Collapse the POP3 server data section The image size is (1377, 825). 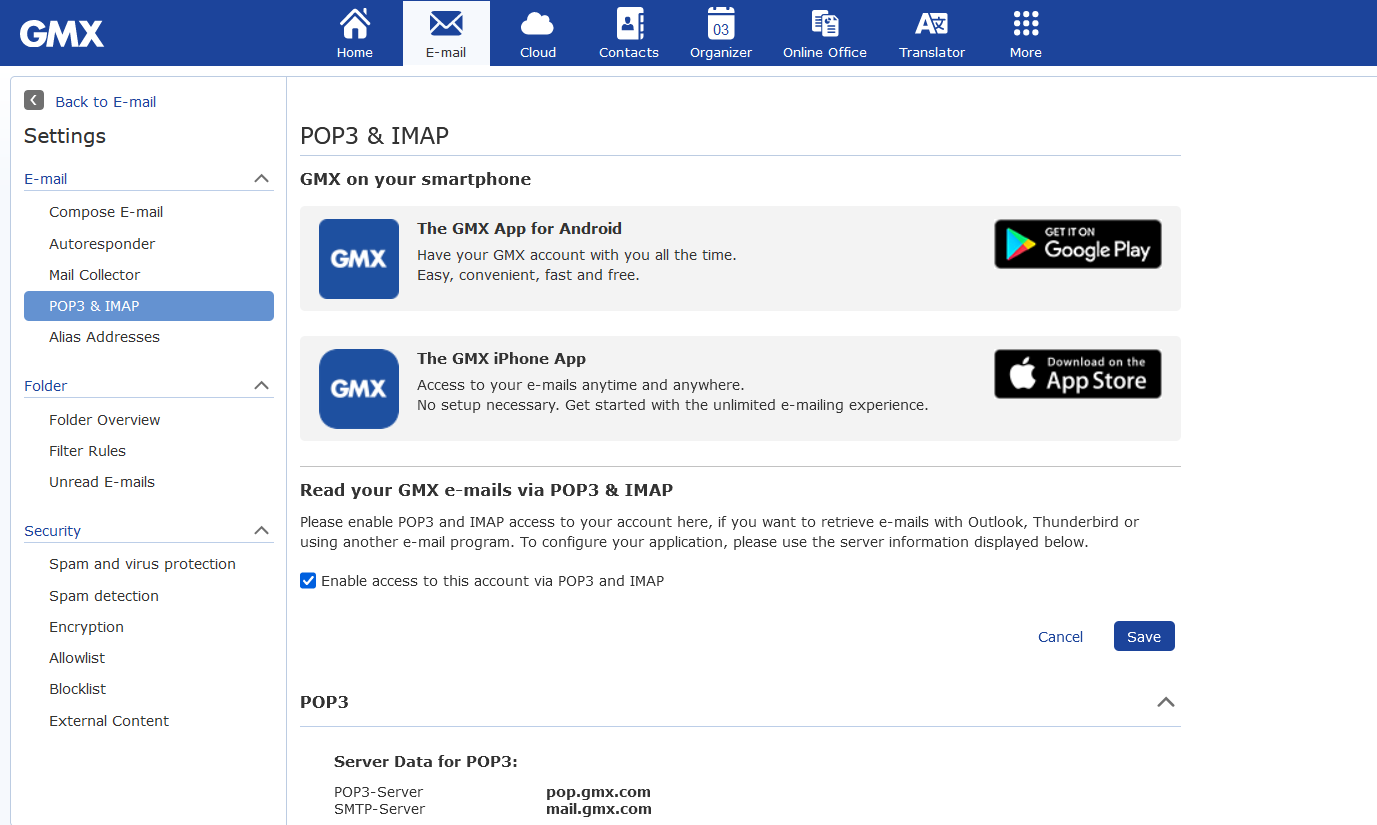(x=1165, y=702)
